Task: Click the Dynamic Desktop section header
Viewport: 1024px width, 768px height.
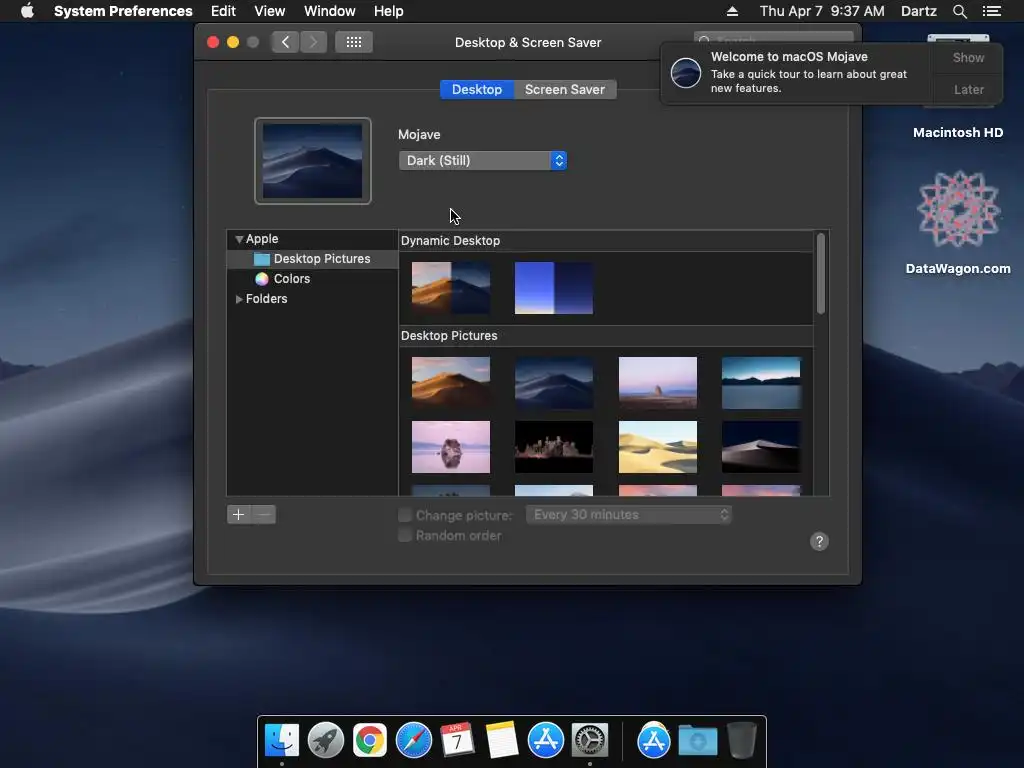Action: (451, 241)
